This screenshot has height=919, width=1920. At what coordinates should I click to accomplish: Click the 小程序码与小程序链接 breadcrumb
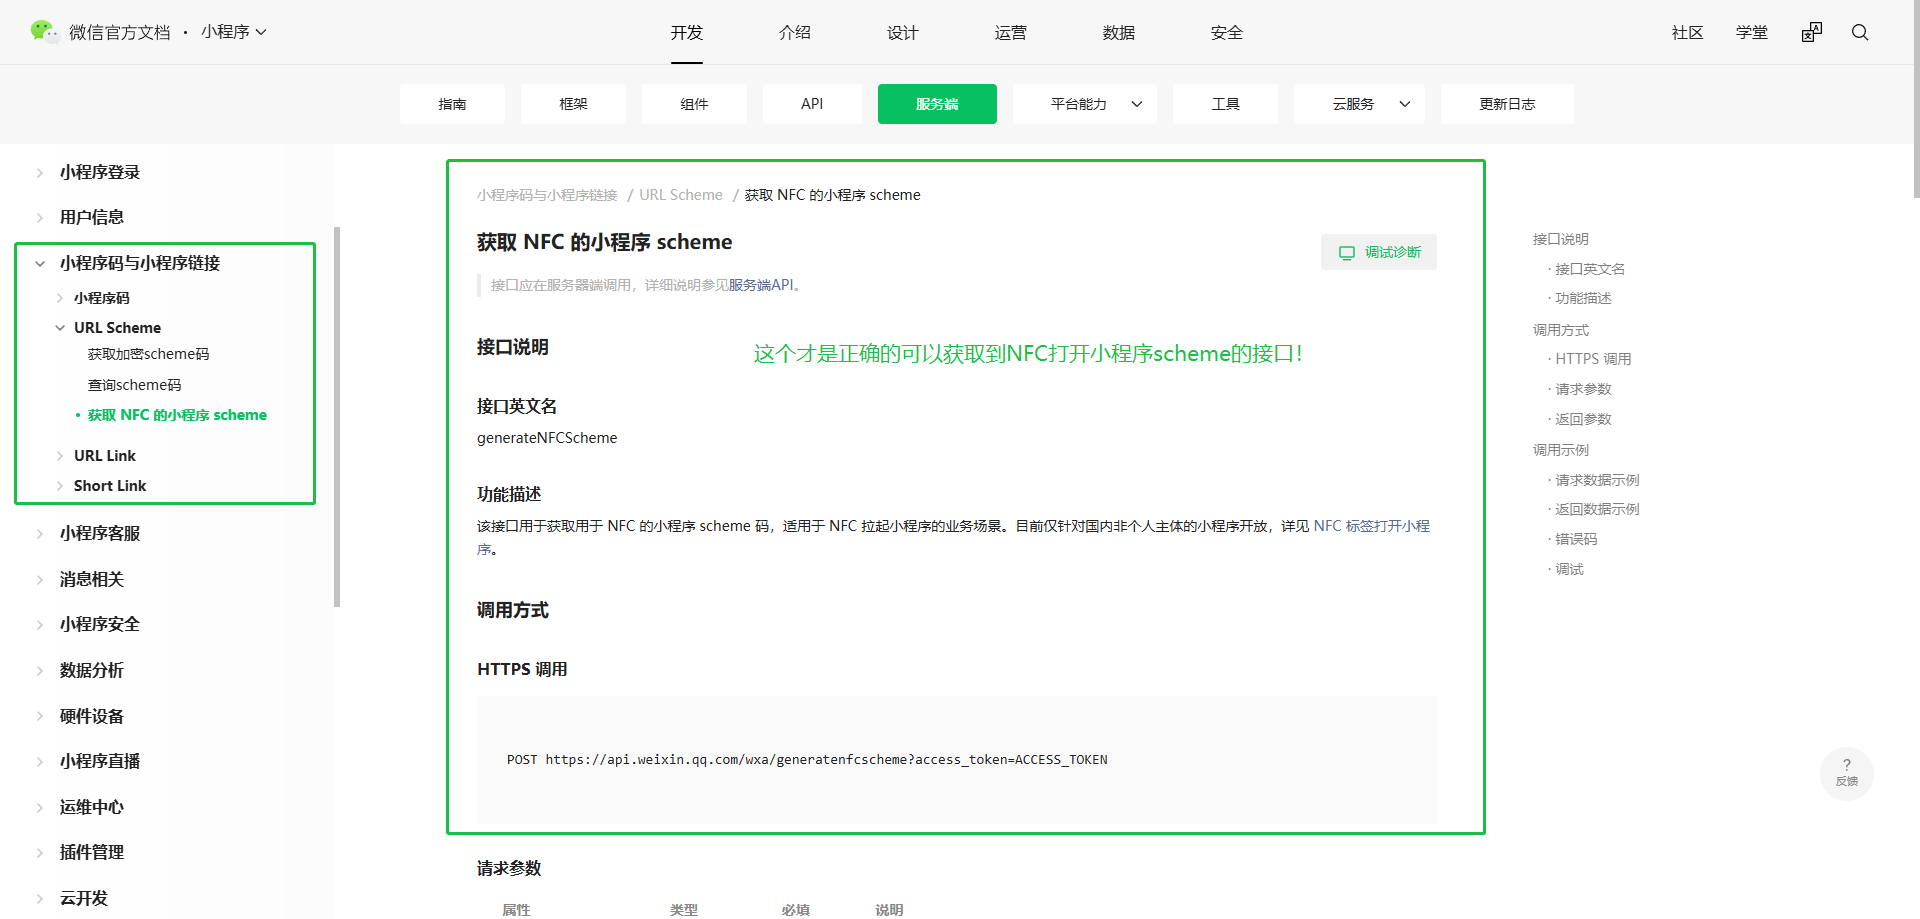(547, 195)
